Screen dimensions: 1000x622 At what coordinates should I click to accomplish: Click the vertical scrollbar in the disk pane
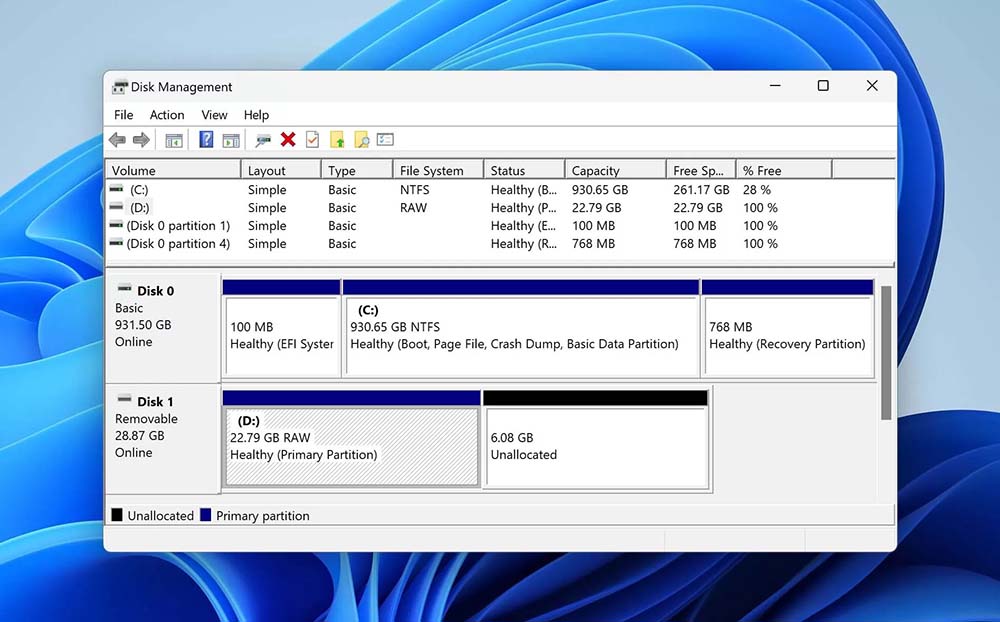[x=885, y=350]
